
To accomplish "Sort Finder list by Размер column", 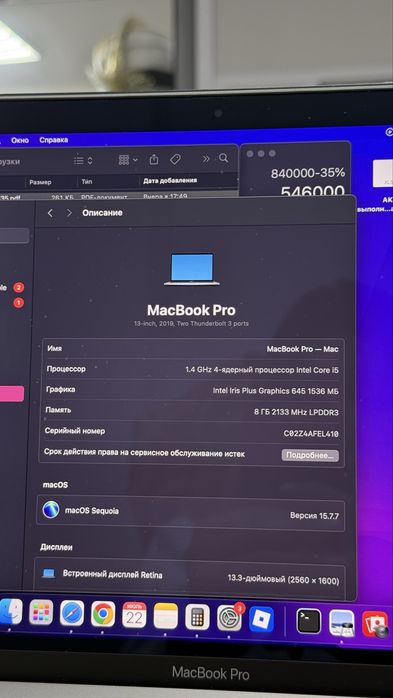I will 40,182.
